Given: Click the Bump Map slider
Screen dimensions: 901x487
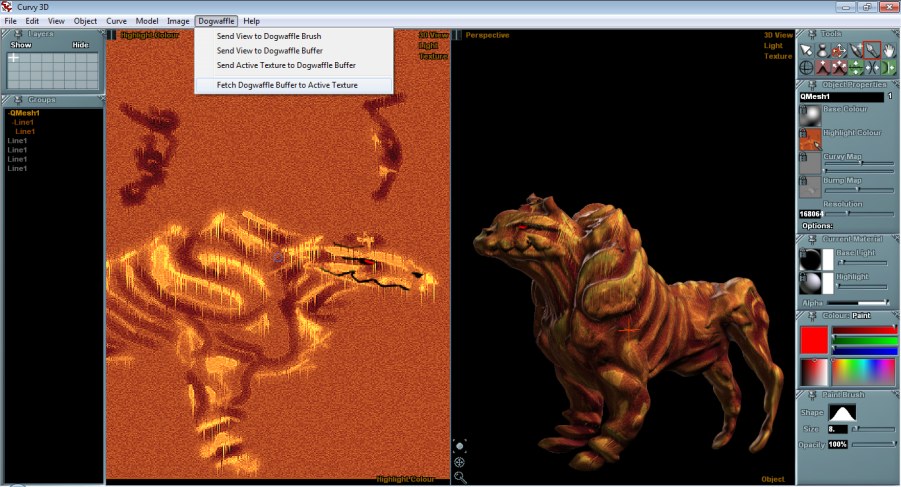Looking at the screenshot, I should 859,189.
